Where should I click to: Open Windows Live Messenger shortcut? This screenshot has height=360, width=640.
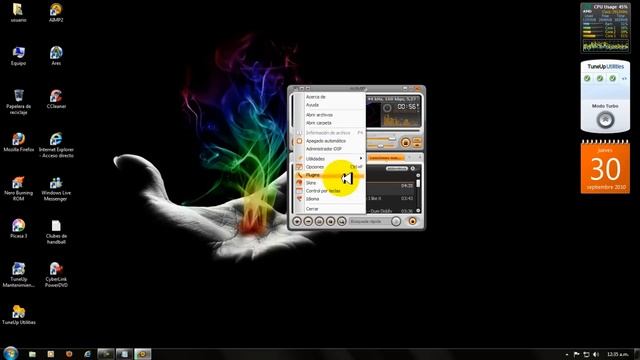(x=56, y=189)
